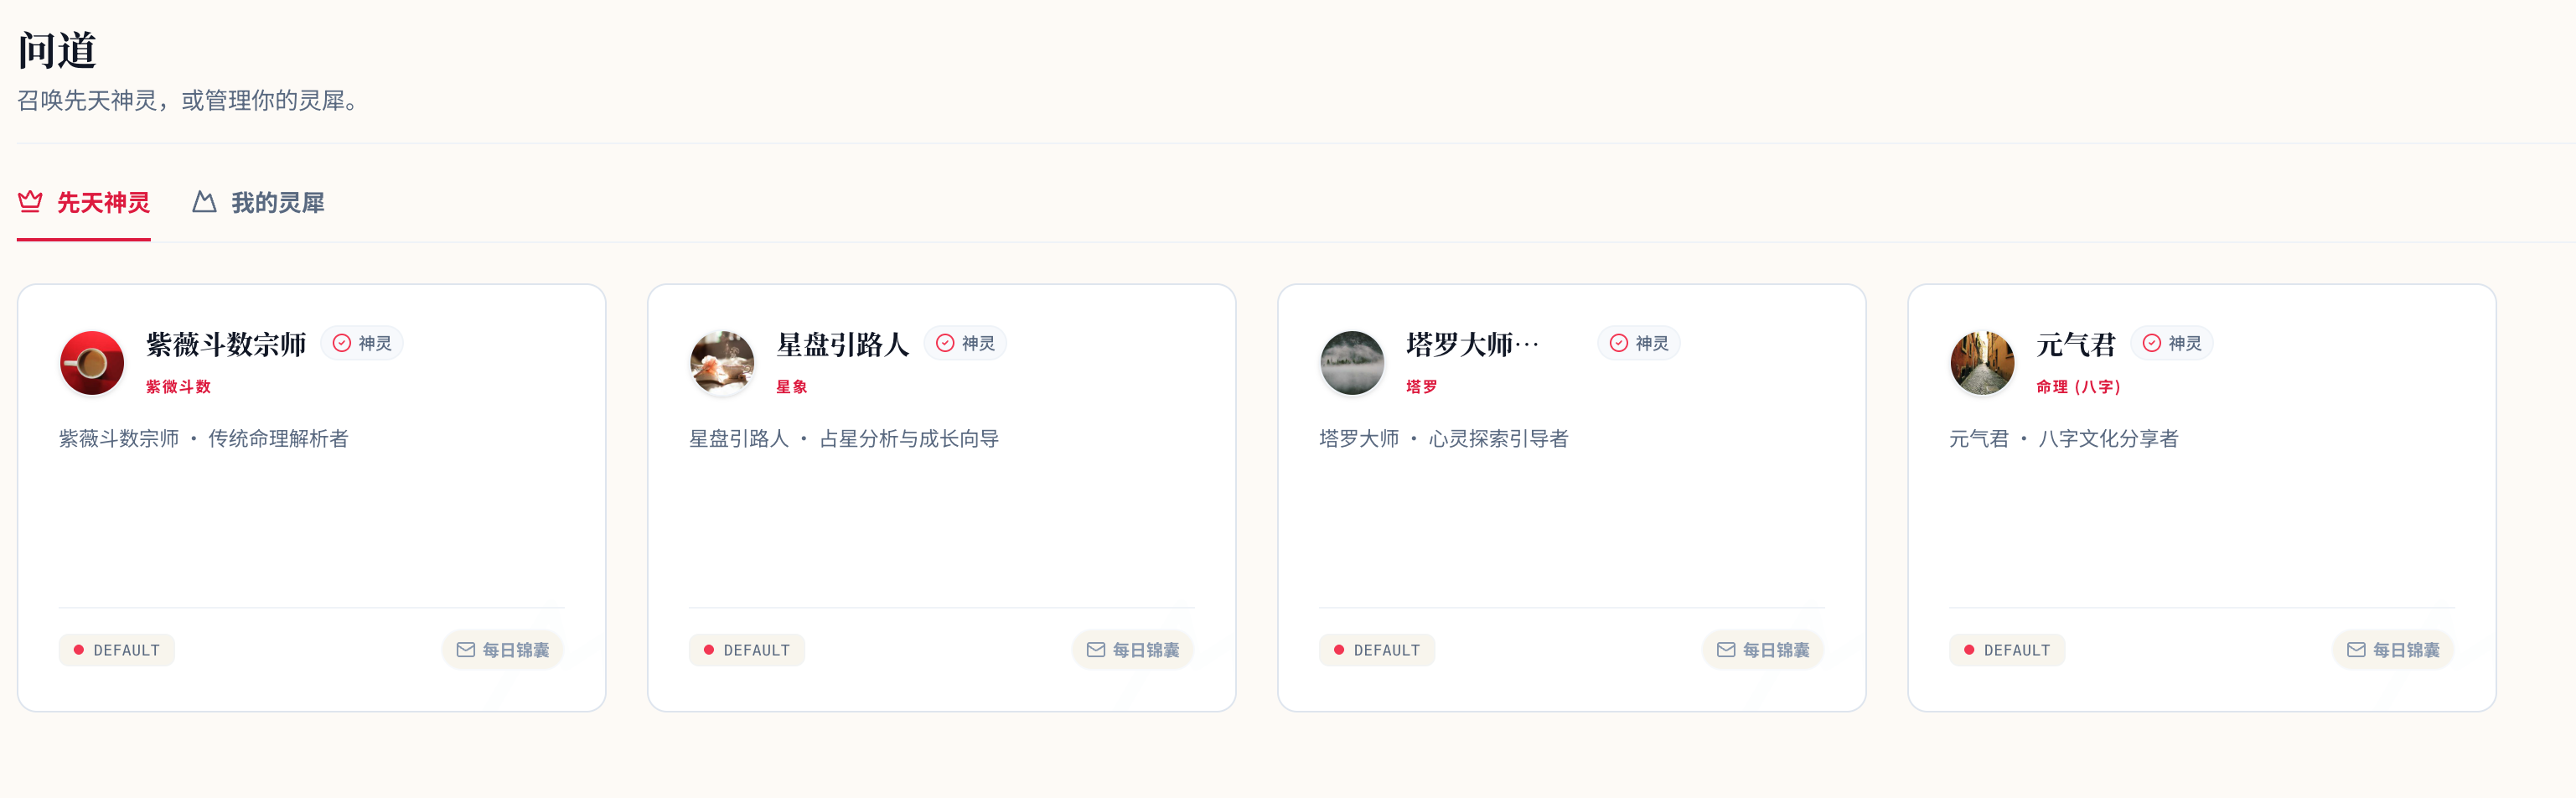Click the DEFAULT tag on 元气君 card
Viewport: 2576px width, 798px height.
click(2007, 650)
